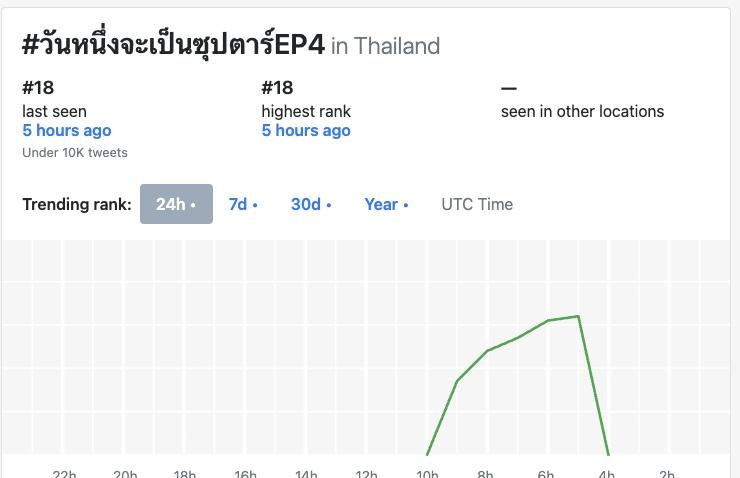
Task: Click the 8h label on the time axis
Action: pos(486,473)
